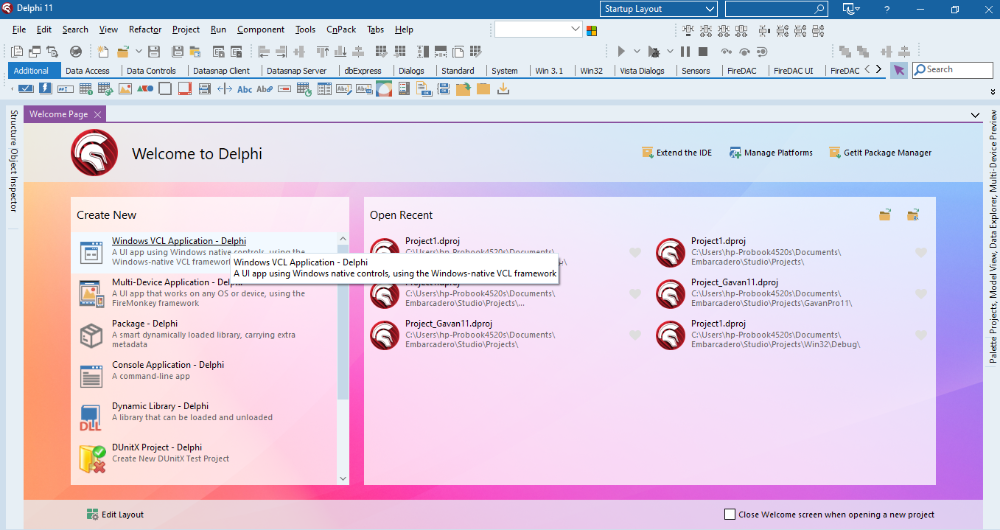
Task: Expand the Open folder dropdown arrow
Action: [138, 52]
